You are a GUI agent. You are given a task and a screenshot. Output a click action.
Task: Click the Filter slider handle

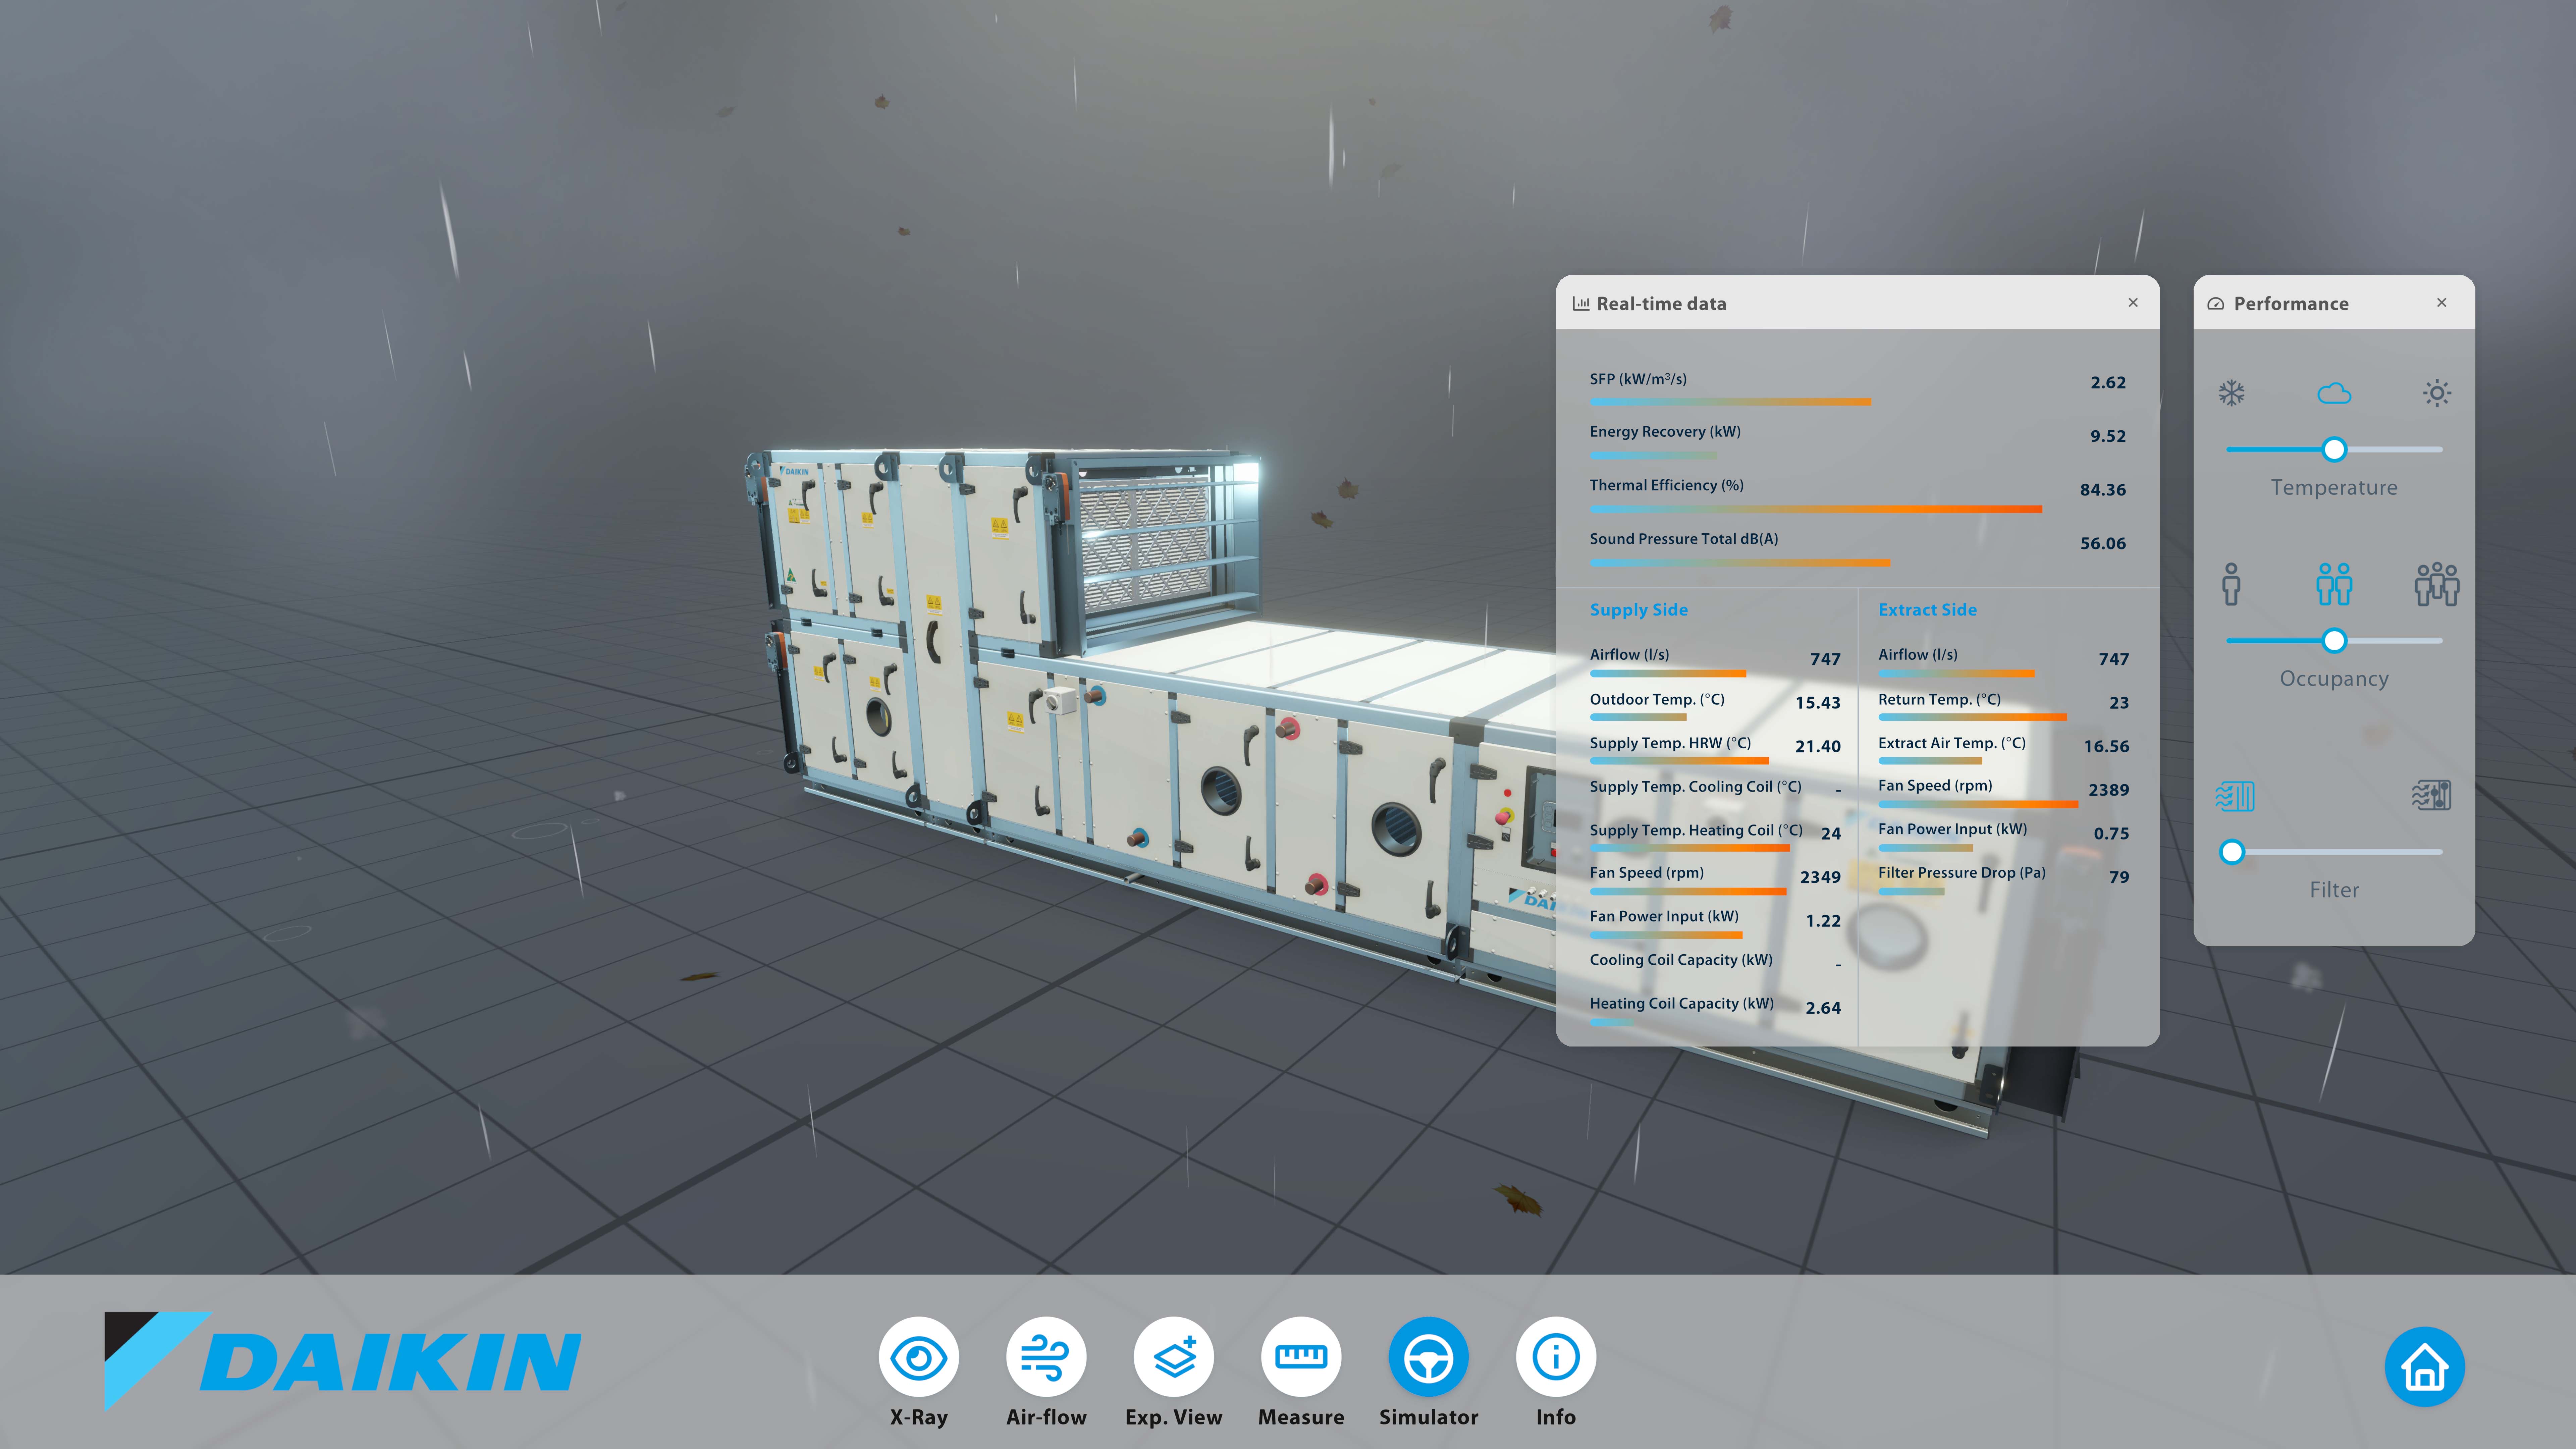[2232, 852]
